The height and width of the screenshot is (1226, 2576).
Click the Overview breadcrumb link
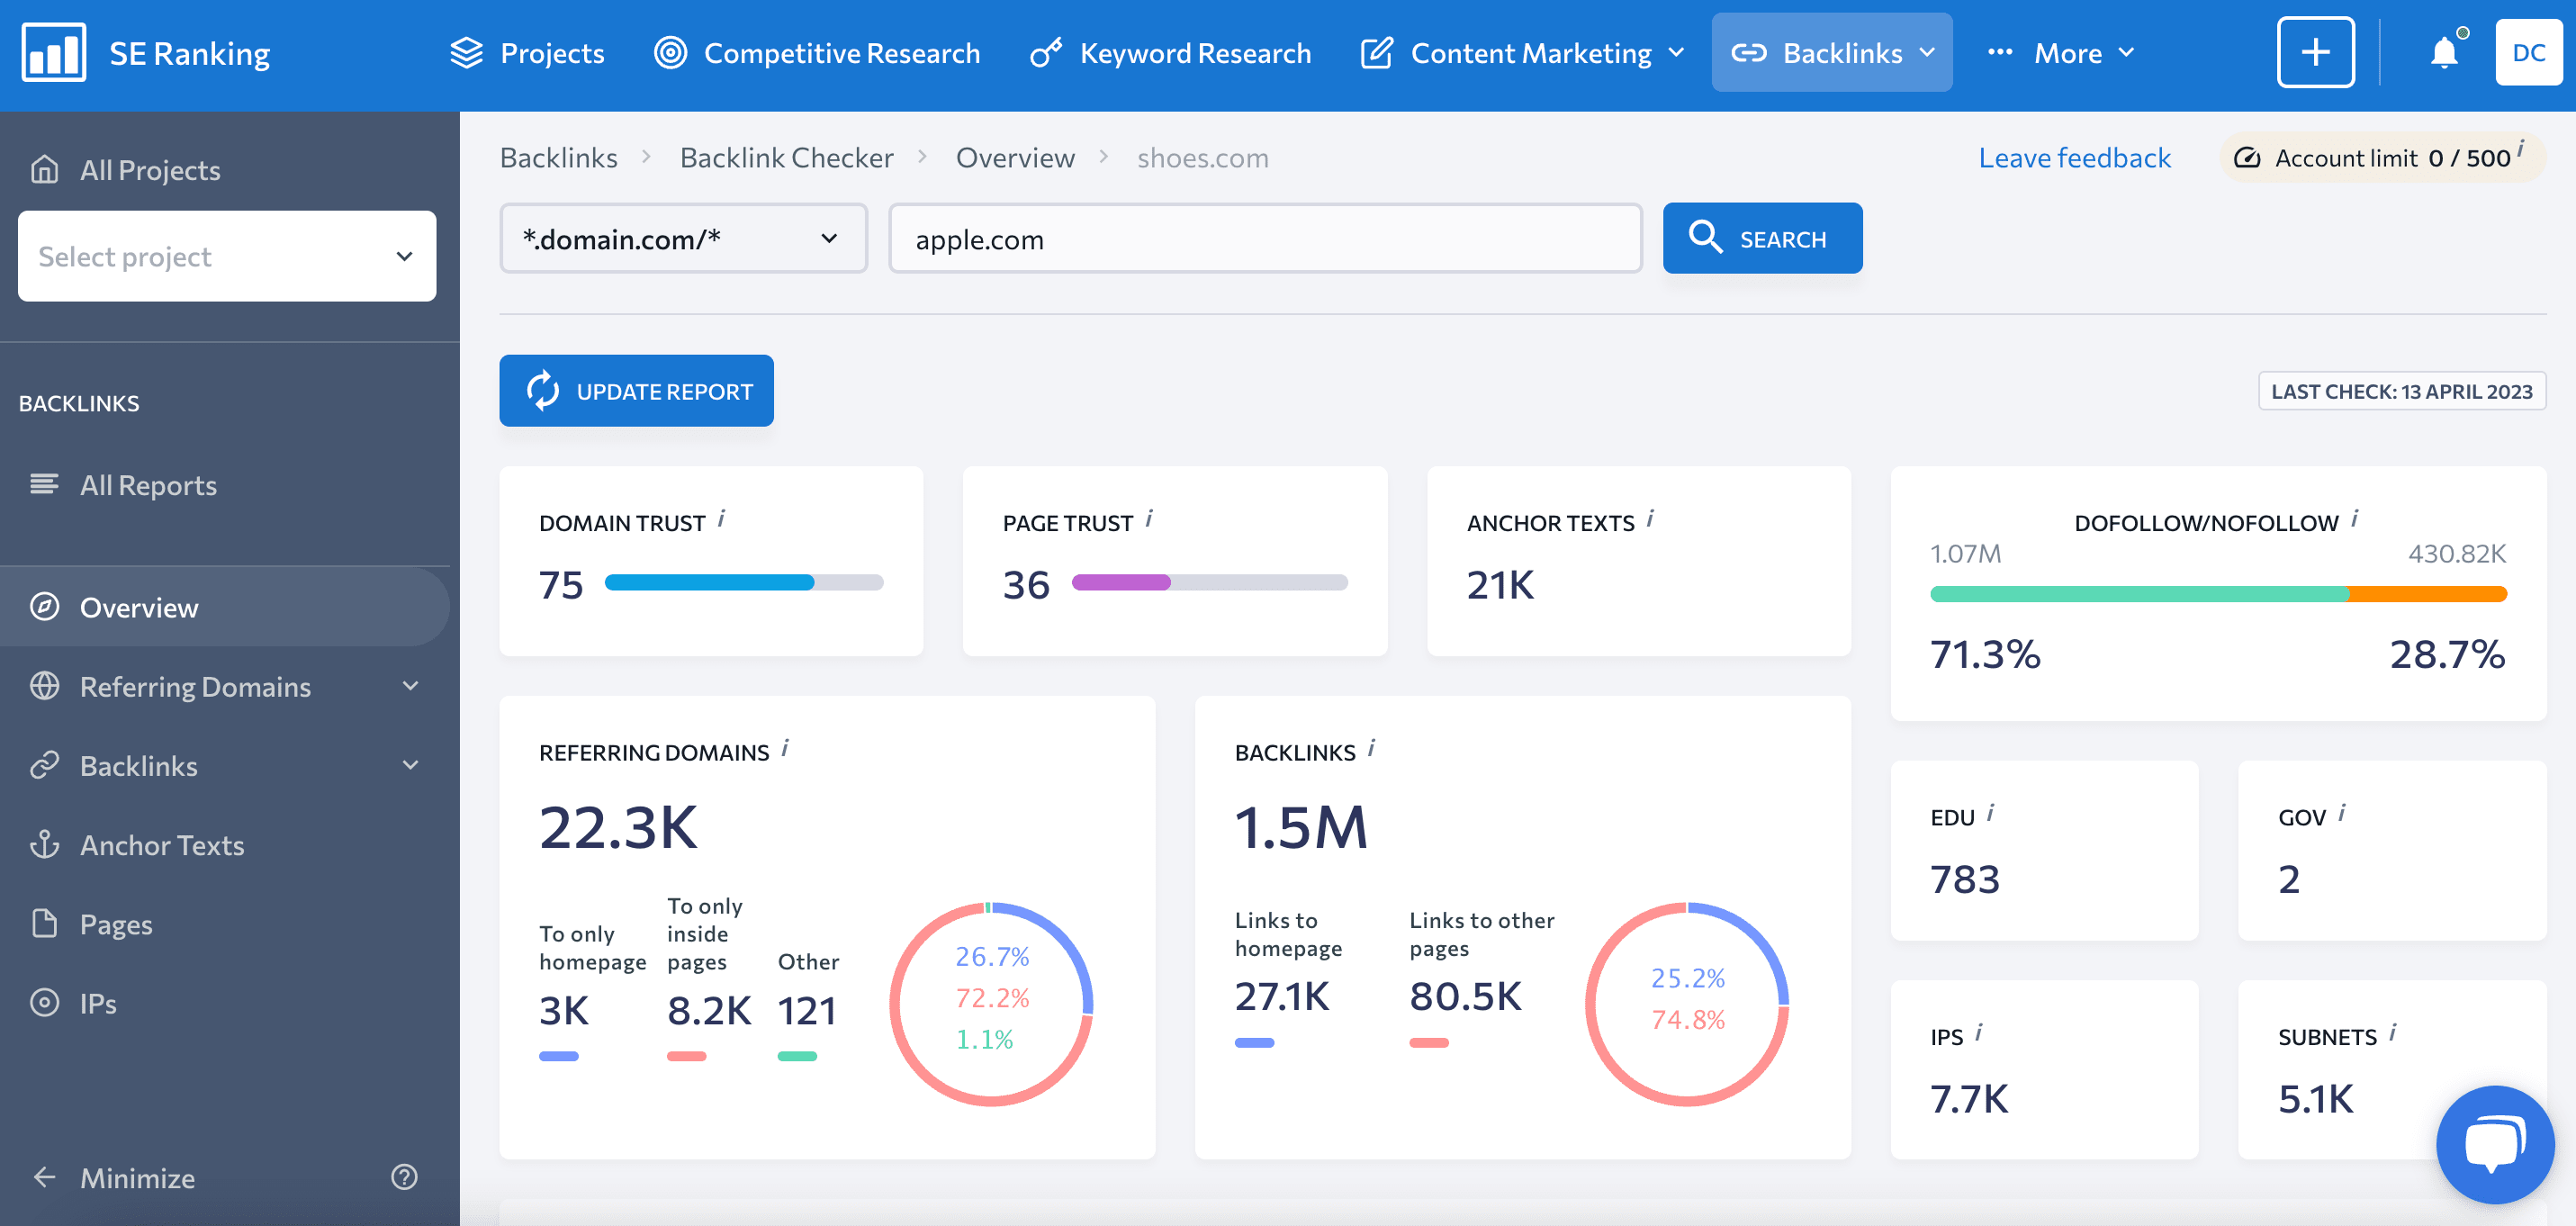coord(1015,157)
